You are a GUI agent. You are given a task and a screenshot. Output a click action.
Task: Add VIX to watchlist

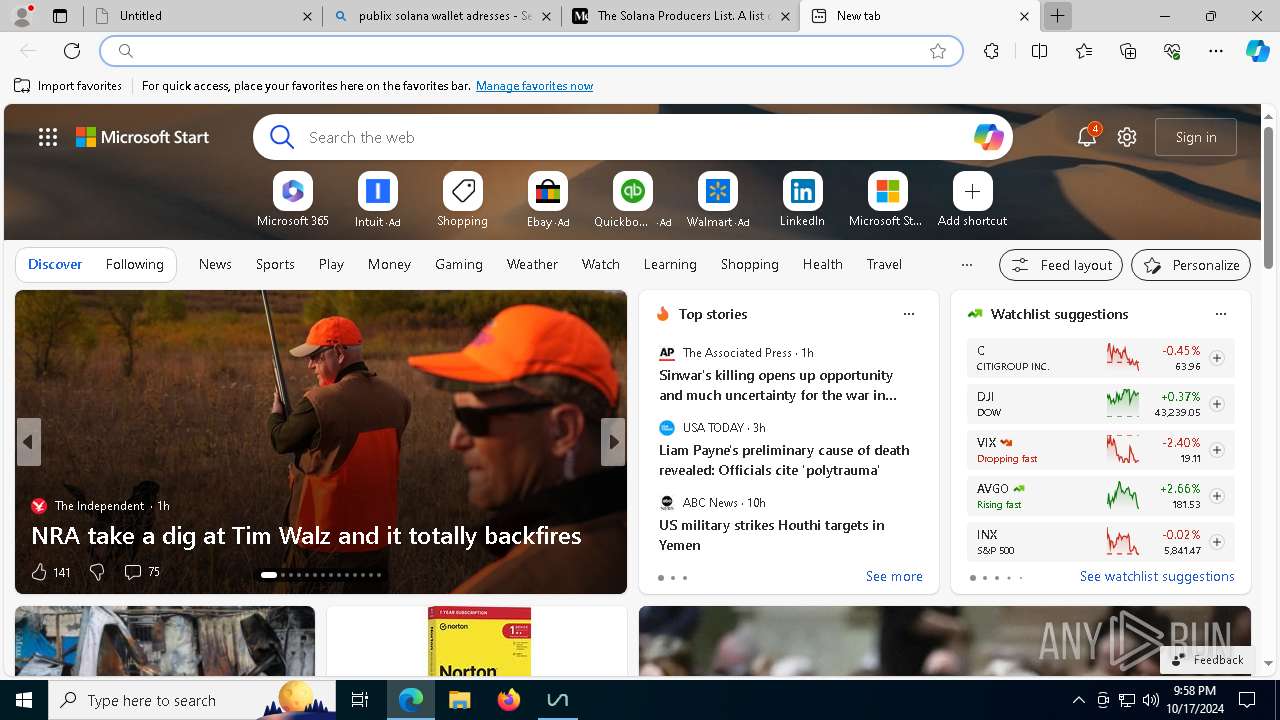click(x=1217, y=450)
